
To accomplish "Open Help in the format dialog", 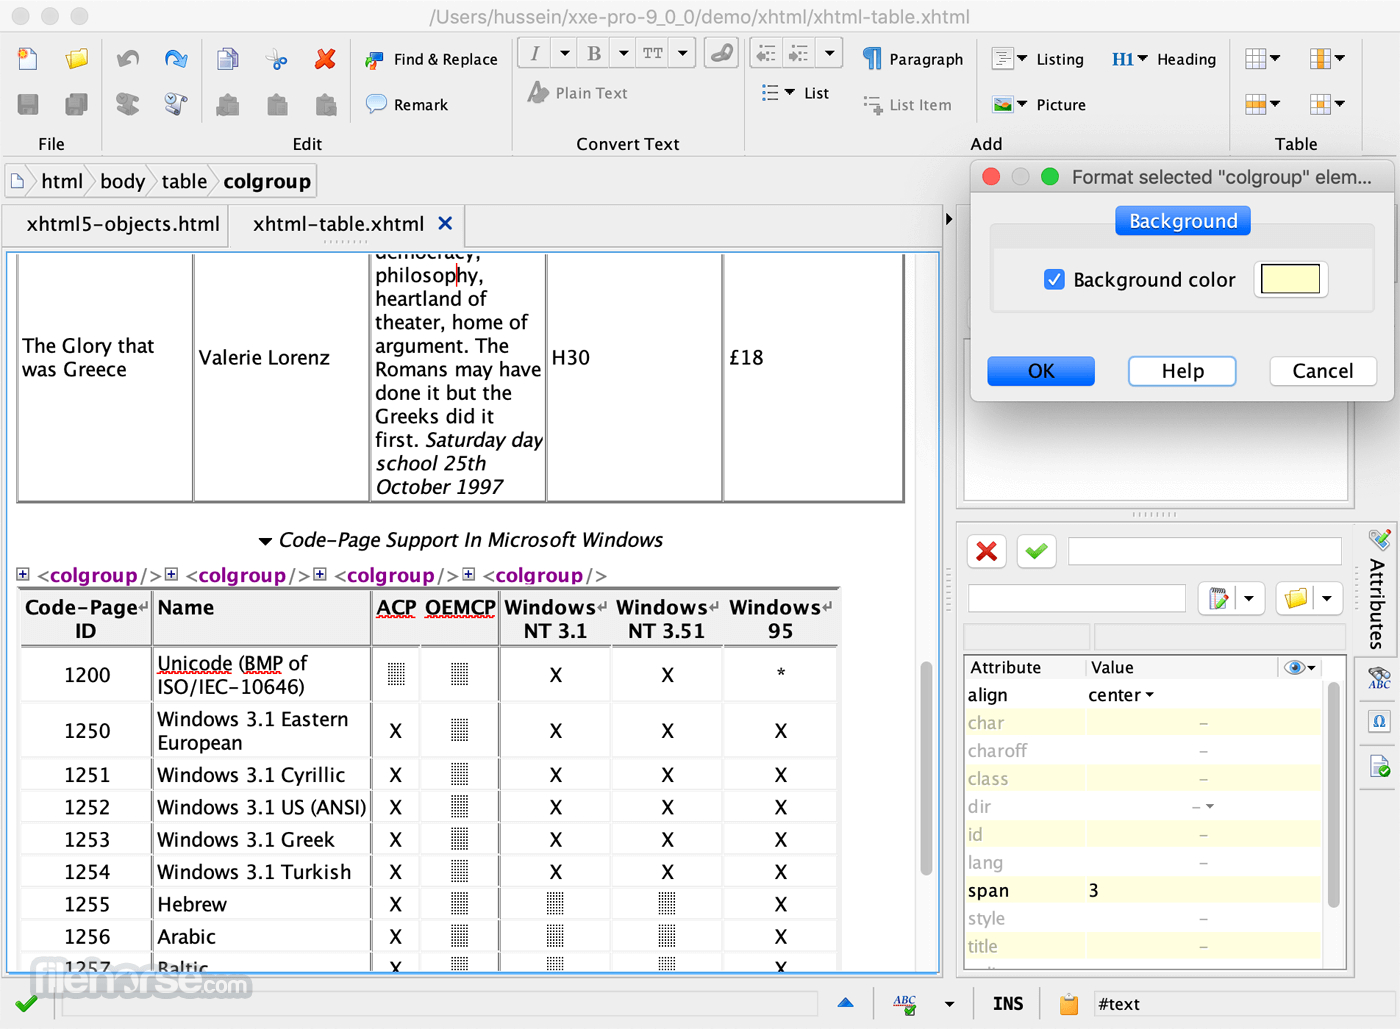I will [x=1182, y=371].
